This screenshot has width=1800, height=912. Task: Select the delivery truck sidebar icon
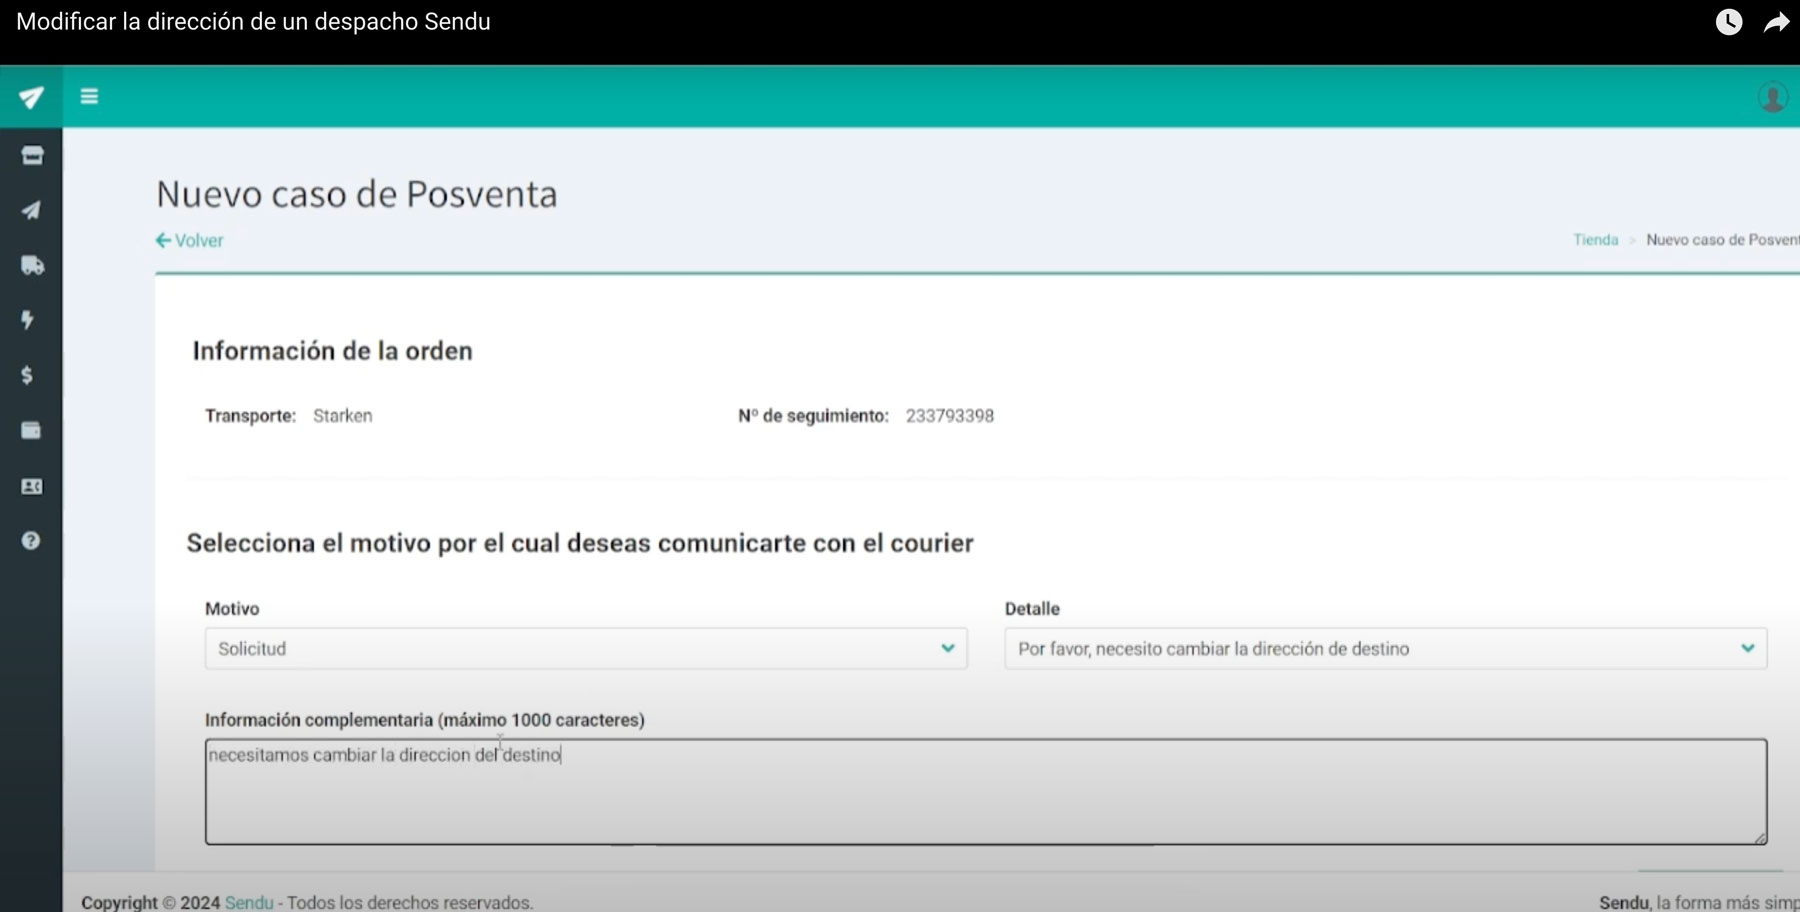click(32, 265)
